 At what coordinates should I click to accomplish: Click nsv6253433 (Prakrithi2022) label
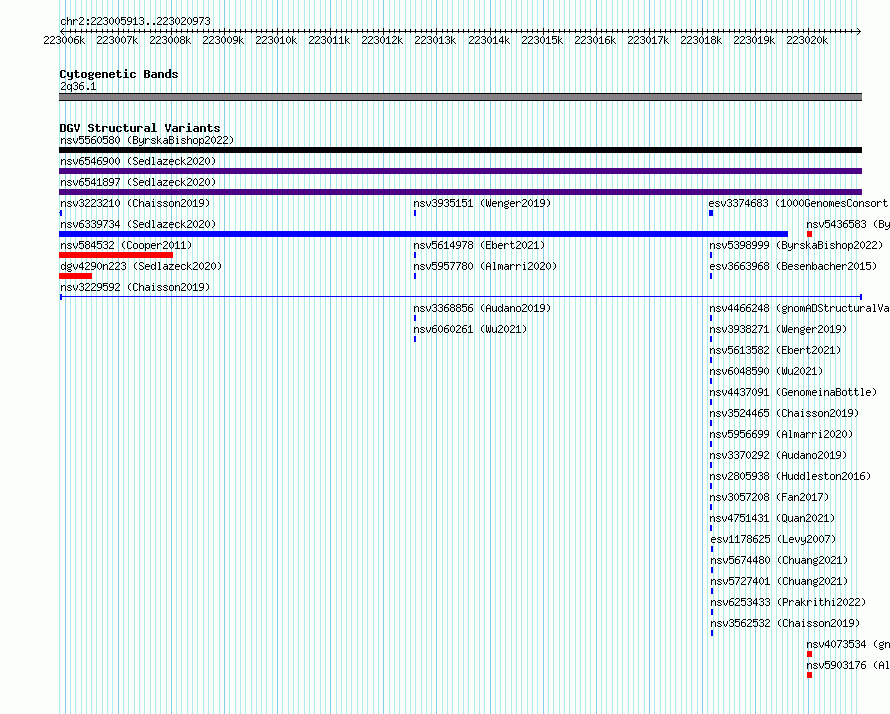(x=788, y=602)
